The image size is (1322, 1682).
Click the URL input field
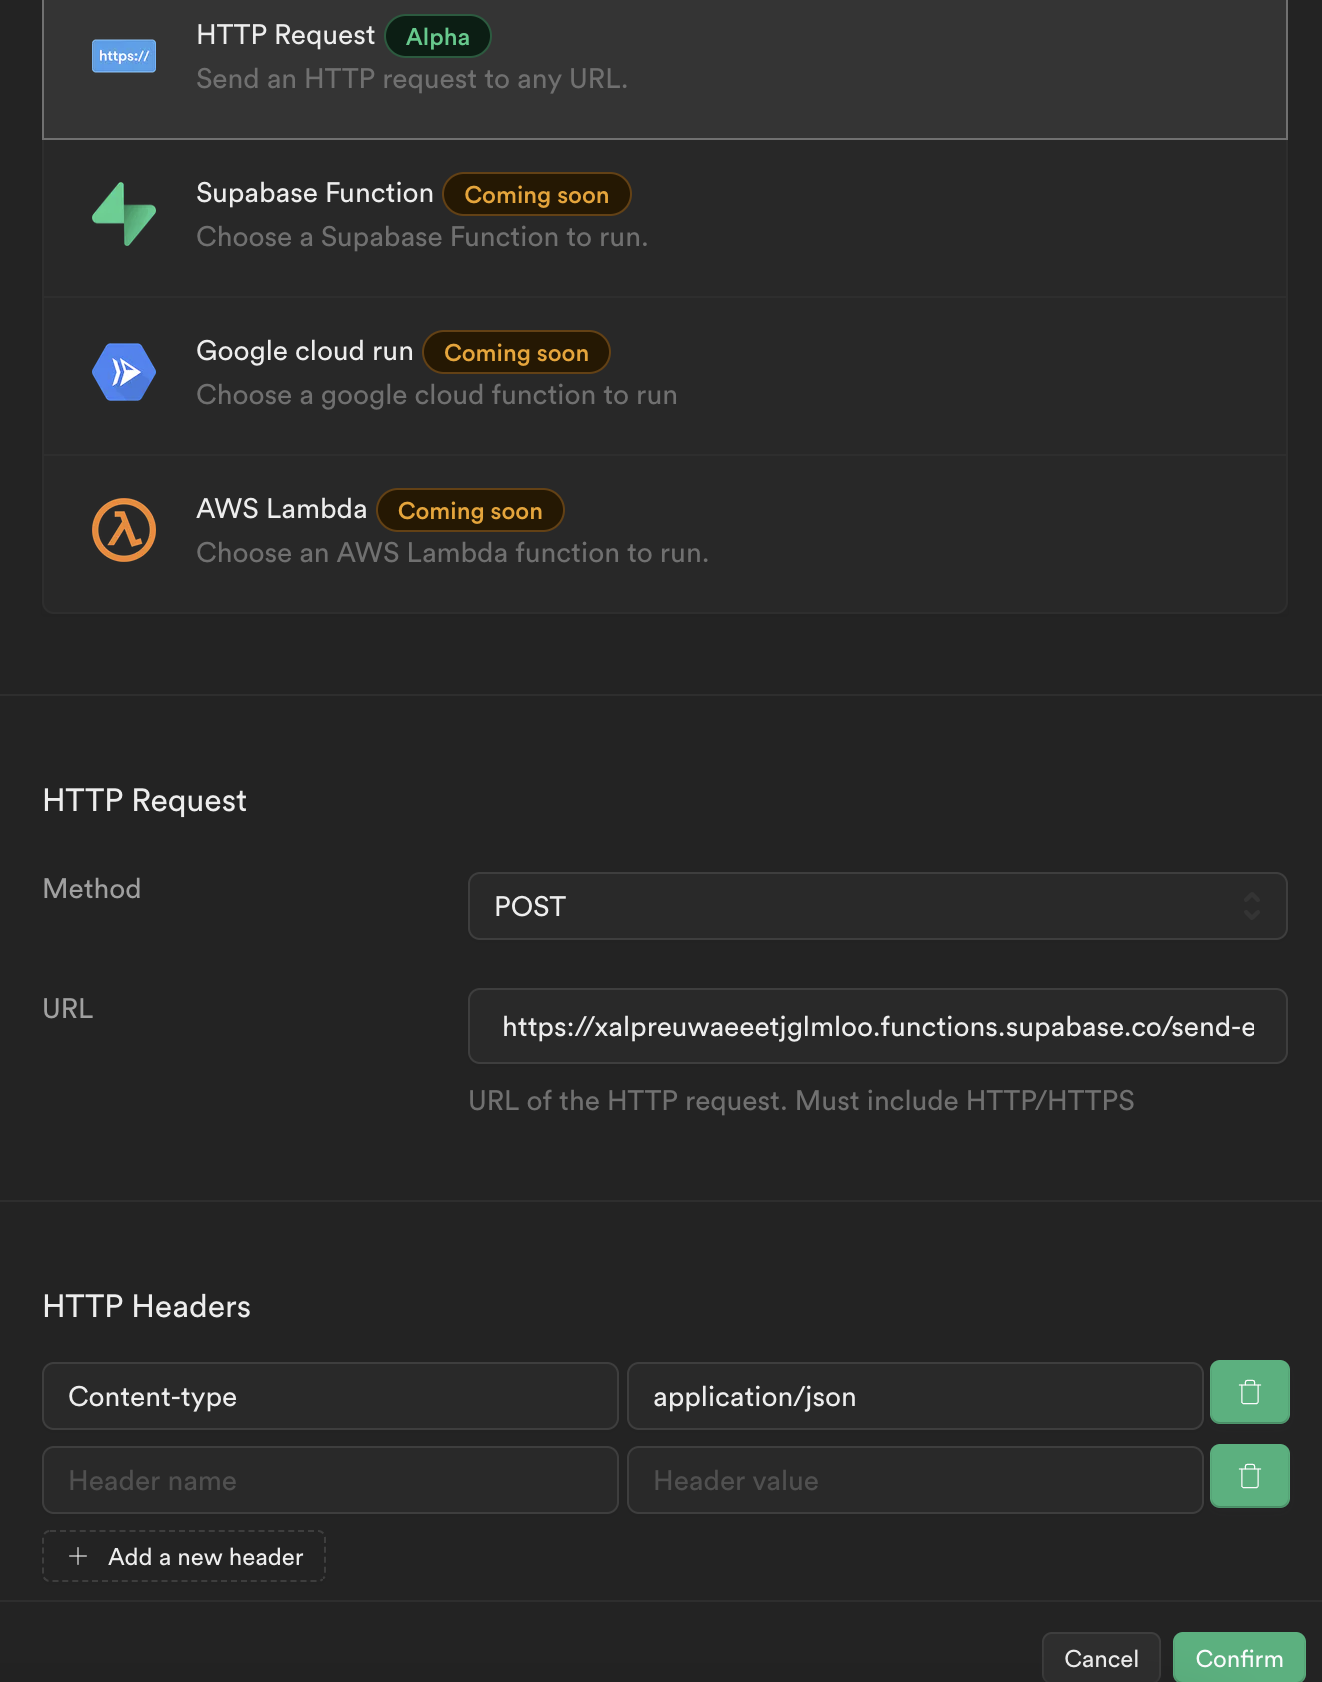pyautogui.click(x=876, y=1026)
